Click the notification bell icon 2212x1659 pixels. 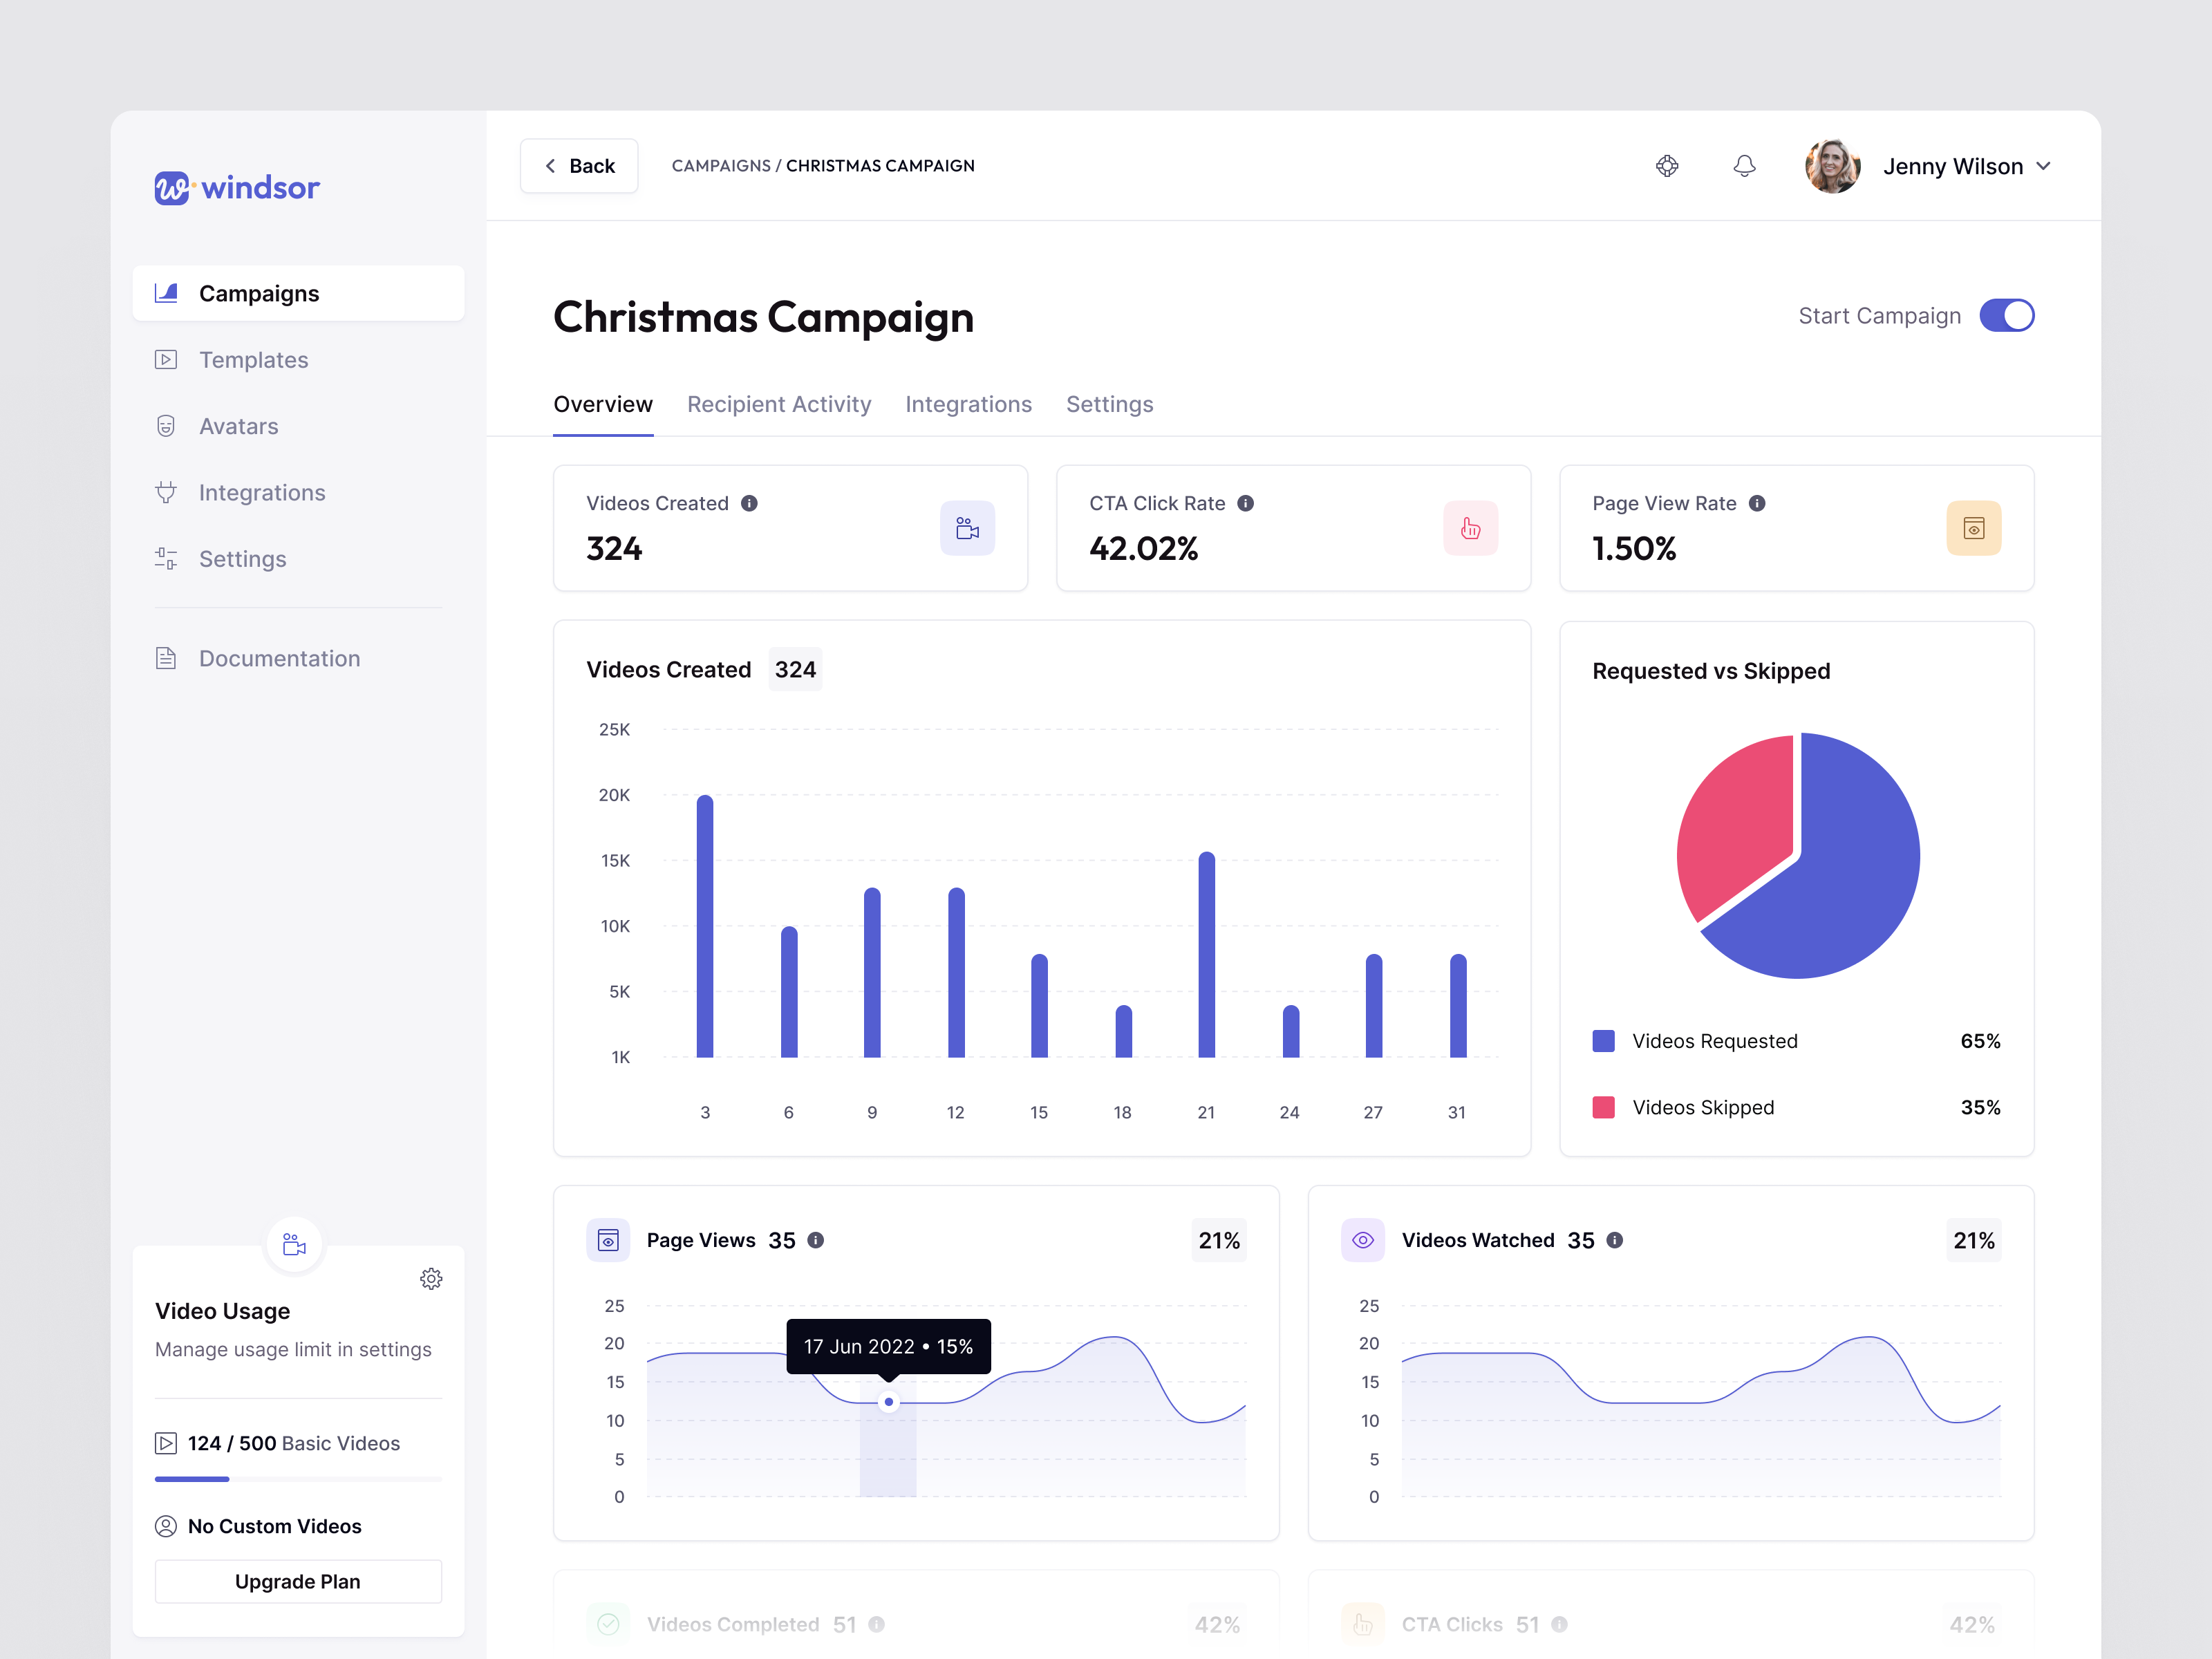pos(1745,165)
